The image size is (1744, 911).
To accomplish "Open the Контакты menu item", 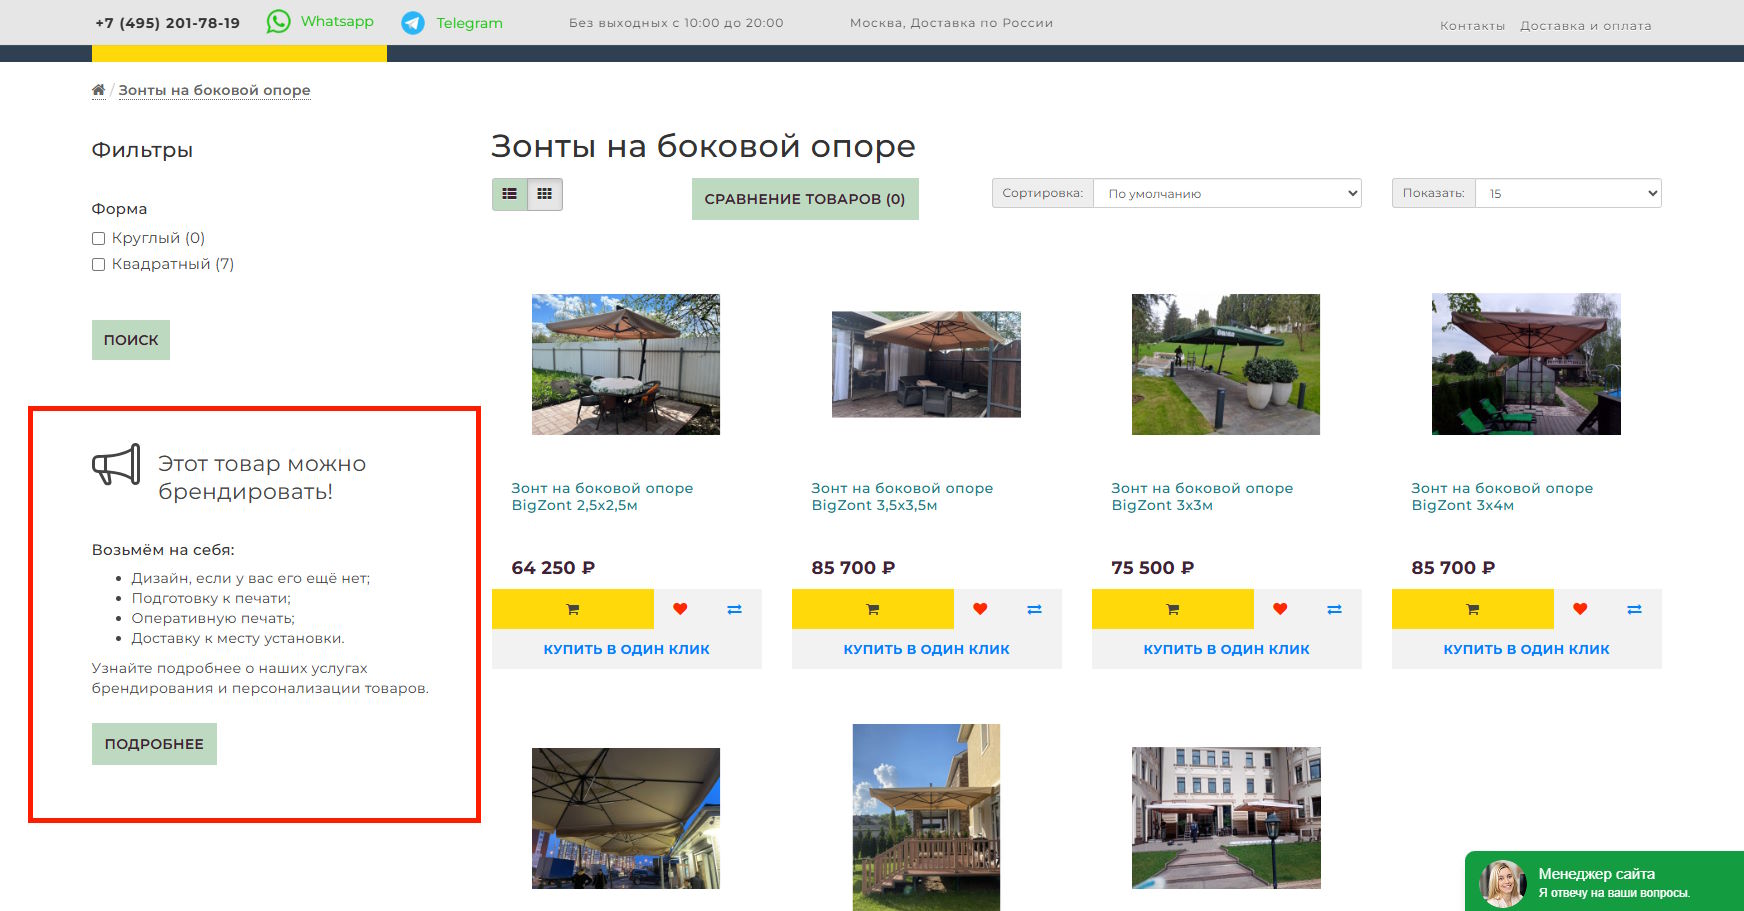I will (x=1472, y=26).
